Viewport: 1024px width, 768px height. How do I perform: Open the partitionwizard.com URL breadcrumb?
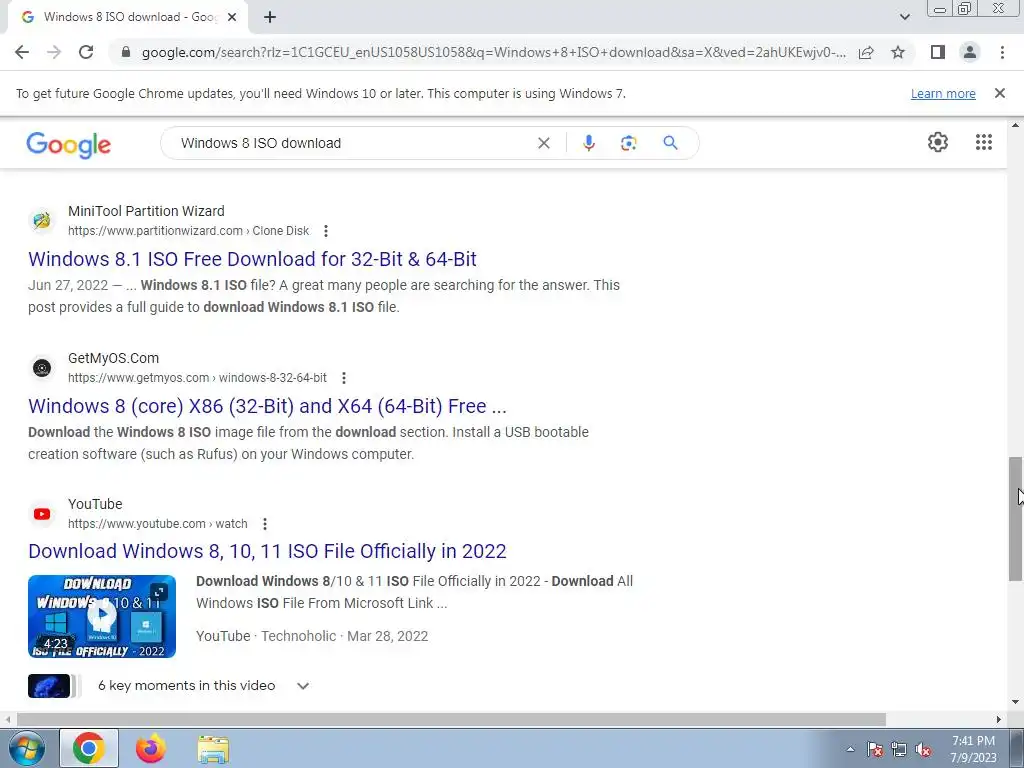click(x=189, y=231)
